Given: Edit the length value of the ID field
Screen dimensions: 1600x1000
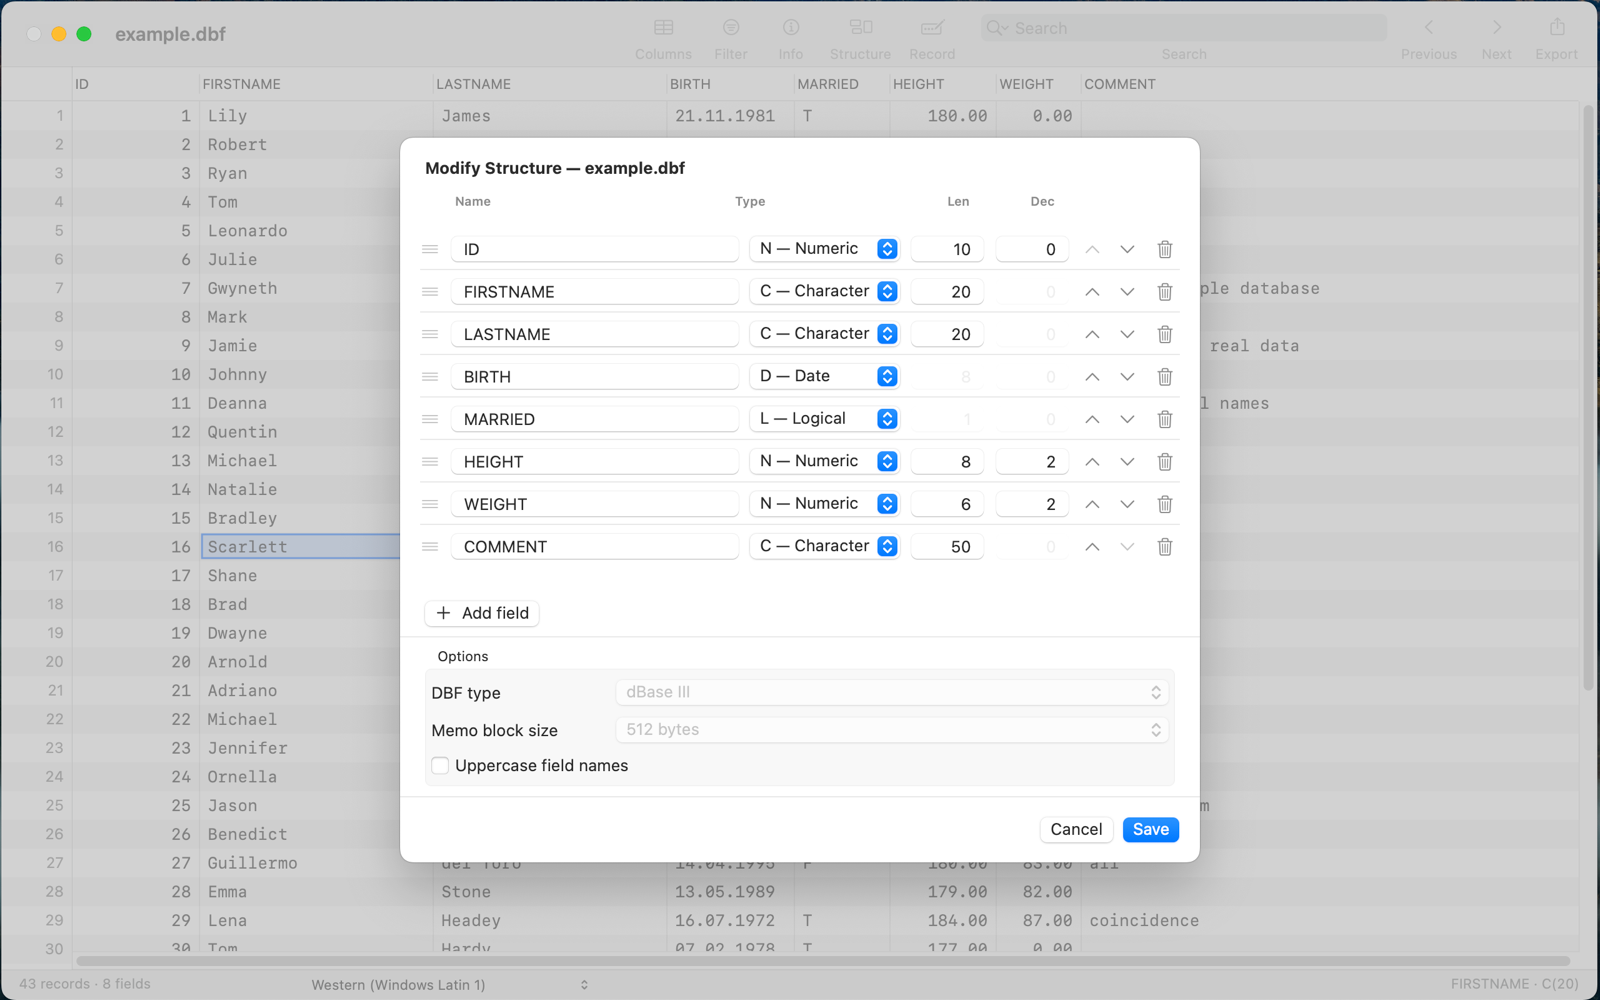Looking at the screenshot, I should 948,249.
